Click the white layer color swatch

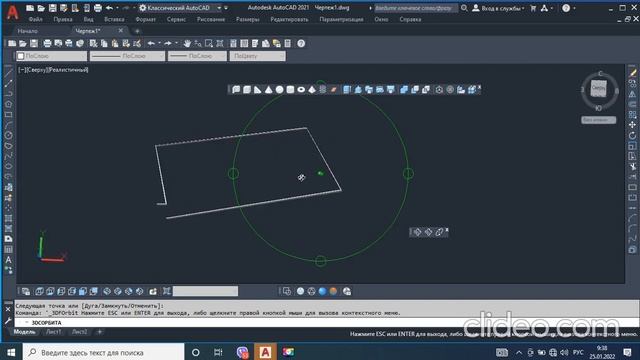pyautogui.click(x=21, y=56)
